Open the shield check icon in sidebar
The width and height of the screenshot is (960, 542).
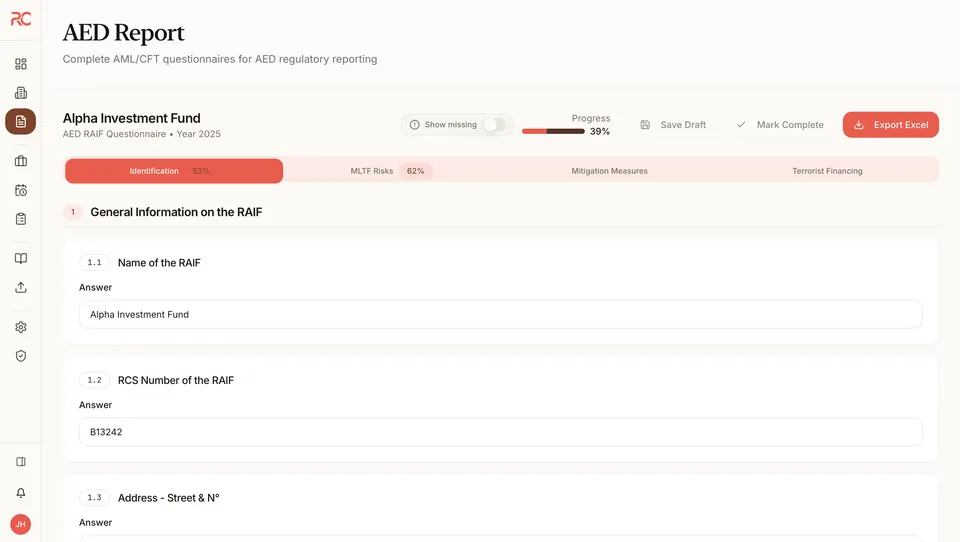pyautogui.click(x=21, y=356)
